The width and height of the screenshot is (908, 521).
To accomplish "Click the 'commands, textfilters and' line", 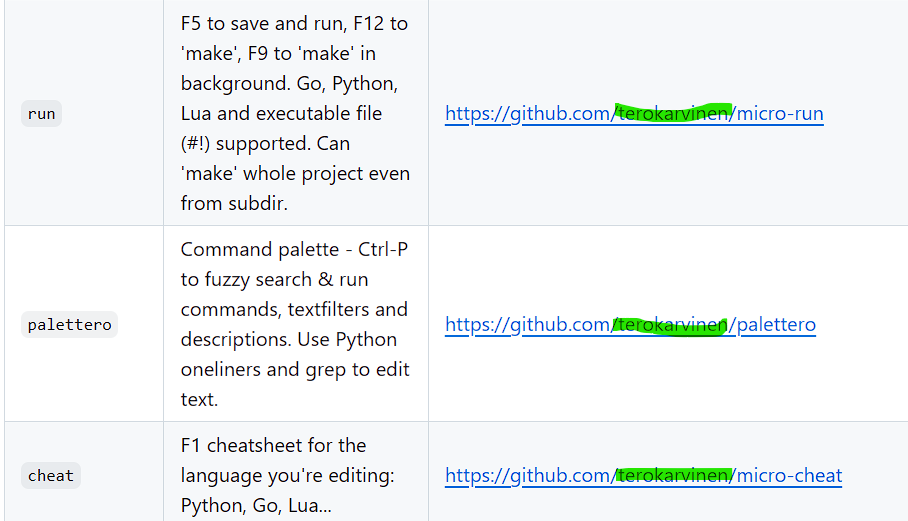I will pyautogui.click(x=294, y=310).
